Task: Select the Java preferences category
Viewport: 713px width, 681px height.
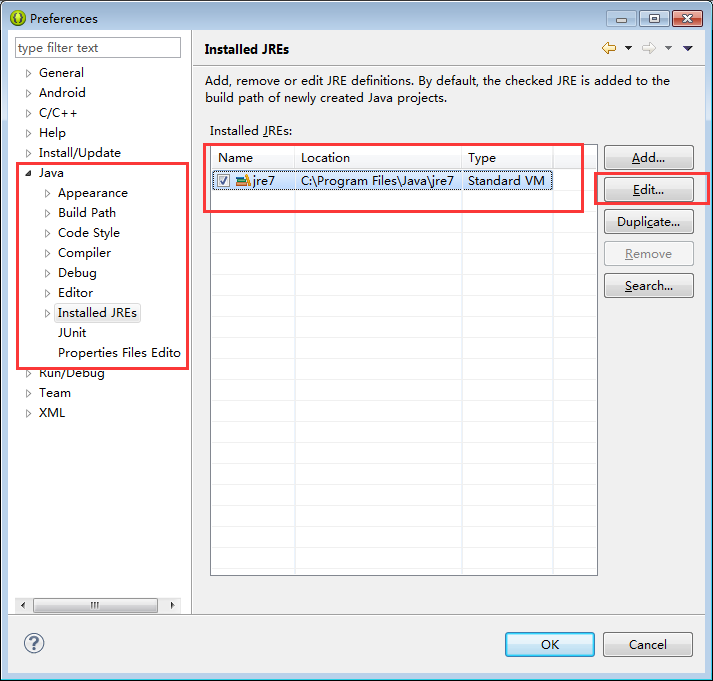Action: coord(51,173)
